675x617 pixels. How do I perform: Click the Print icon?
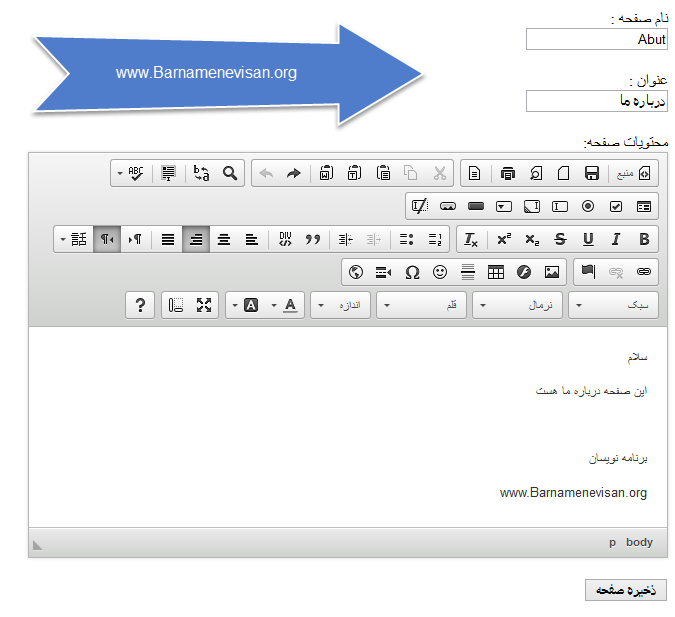point(508,173)
